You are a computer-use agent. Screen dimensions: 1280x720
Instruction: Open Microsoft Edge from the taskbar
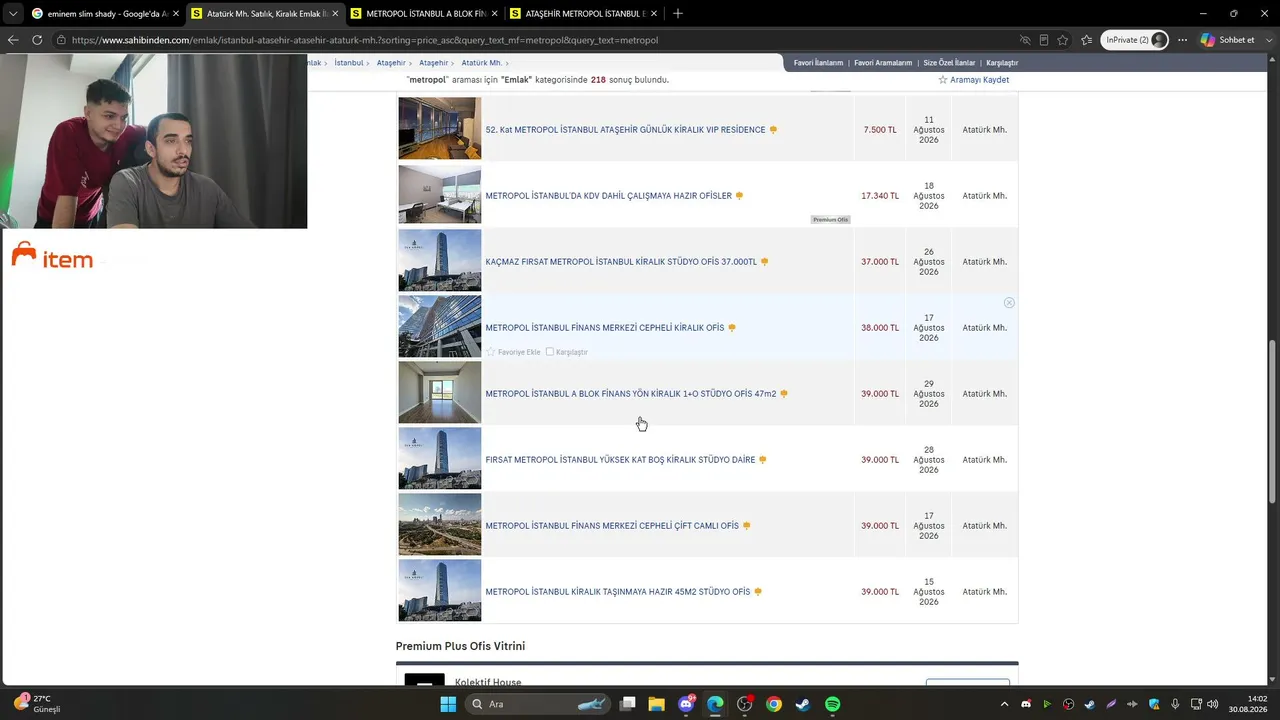point(715,704)
